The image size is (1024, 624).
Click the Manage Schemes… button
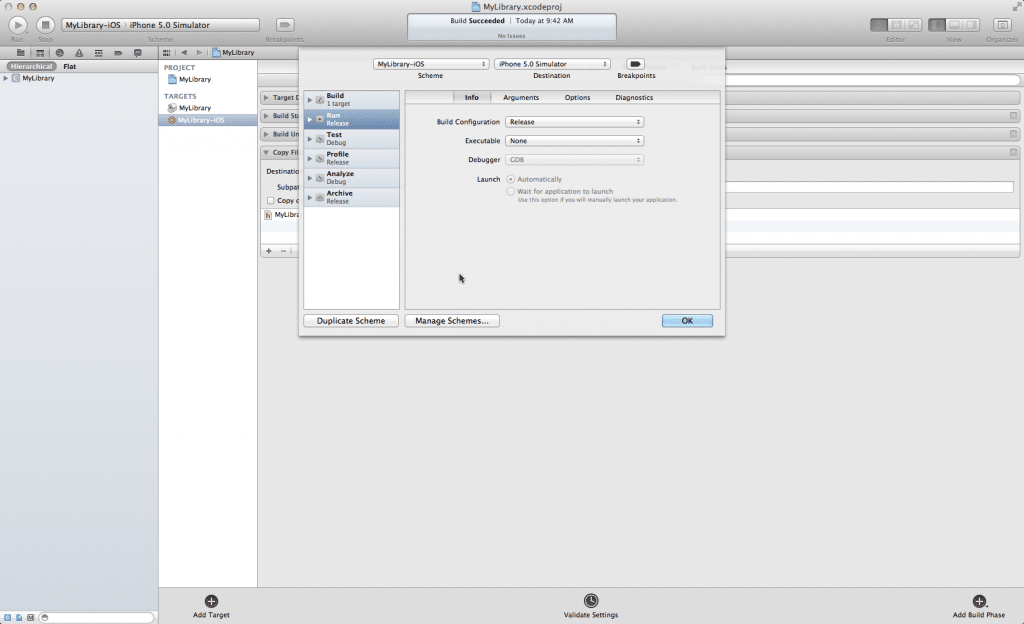(x=452, y=321)
